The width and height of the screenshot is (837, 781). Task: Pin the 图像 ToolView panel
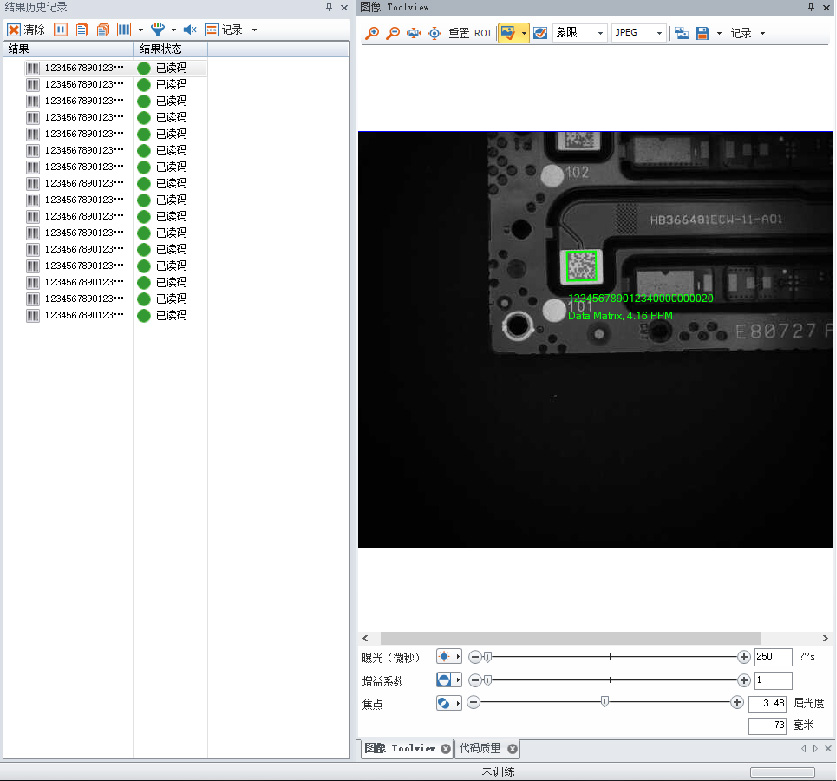811,7
